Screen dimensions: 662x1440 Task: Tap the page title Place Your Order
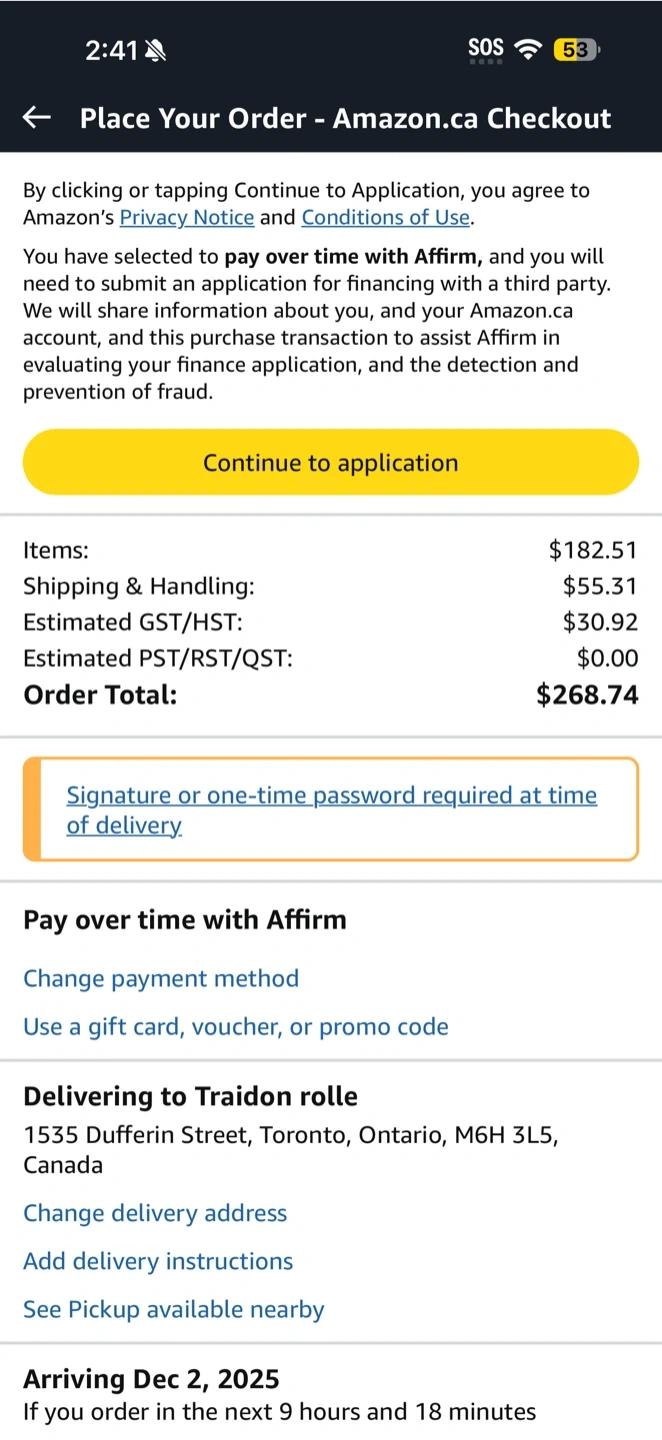click(345, 118)
